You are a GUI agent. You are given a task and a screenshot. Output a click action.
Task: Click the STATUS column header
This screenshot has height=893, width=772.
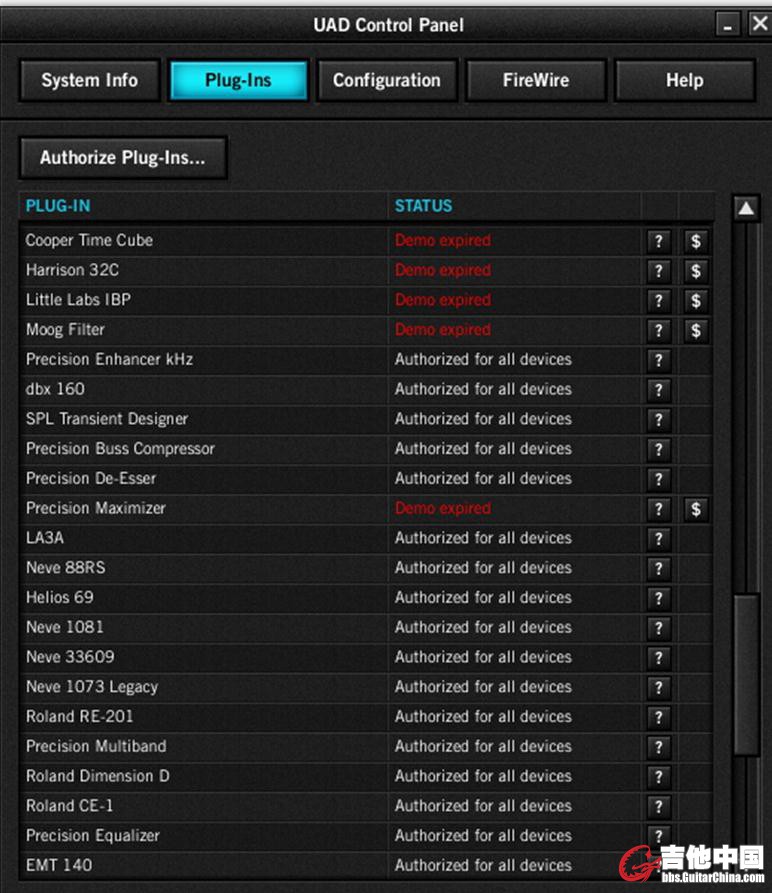click(x=424, y=206)
